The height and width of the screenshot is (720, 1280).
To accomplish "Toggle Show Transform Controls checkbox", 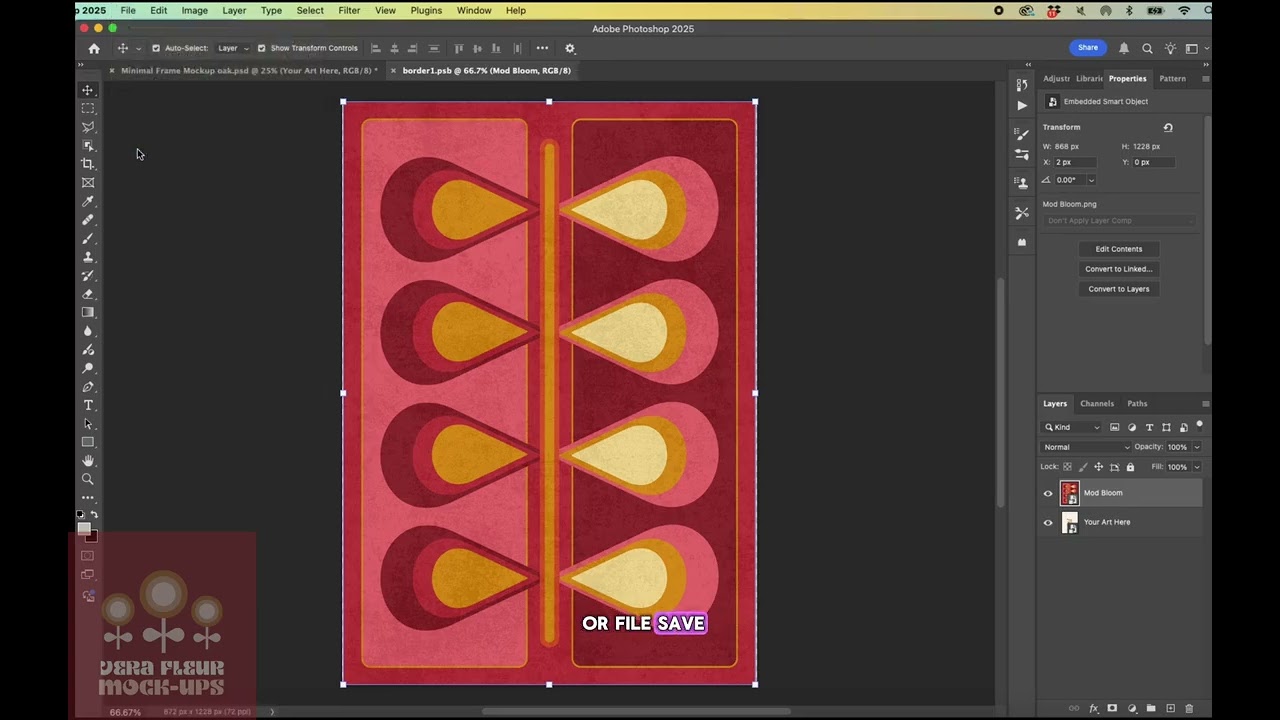I will point(261,48).
